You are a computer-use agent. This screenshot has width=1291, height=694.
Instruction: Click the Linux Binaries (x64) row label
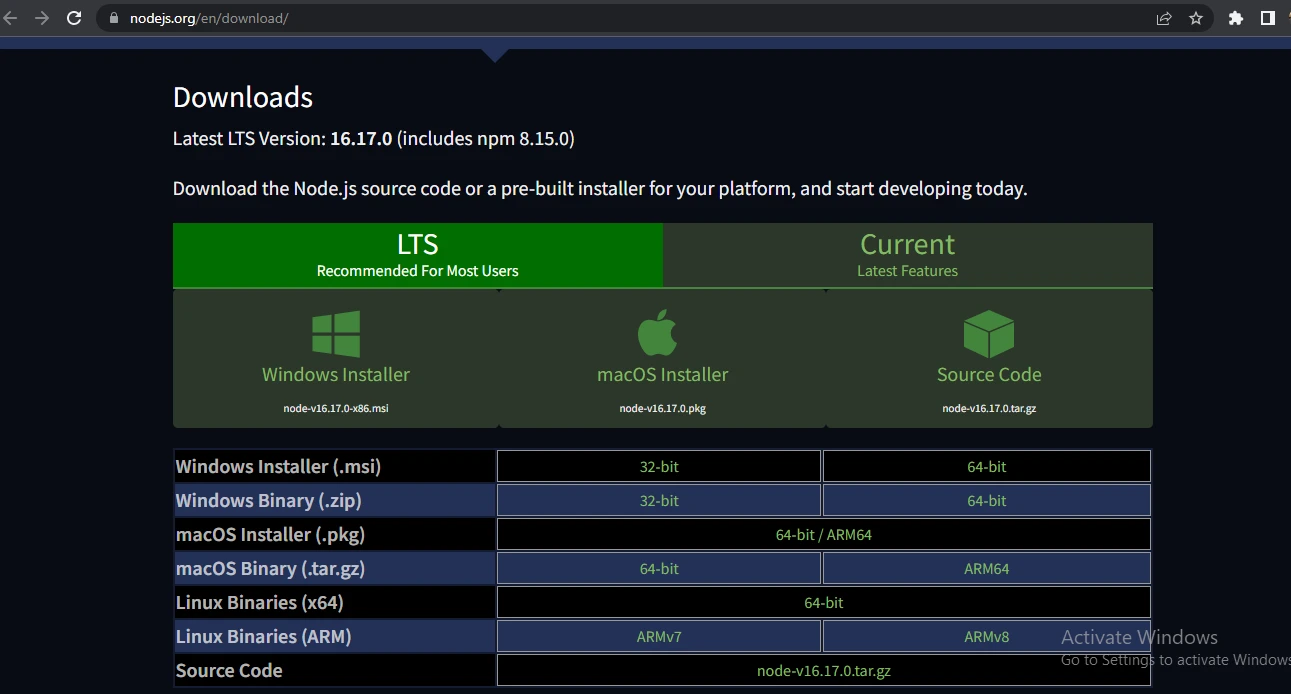coord(259,603)
